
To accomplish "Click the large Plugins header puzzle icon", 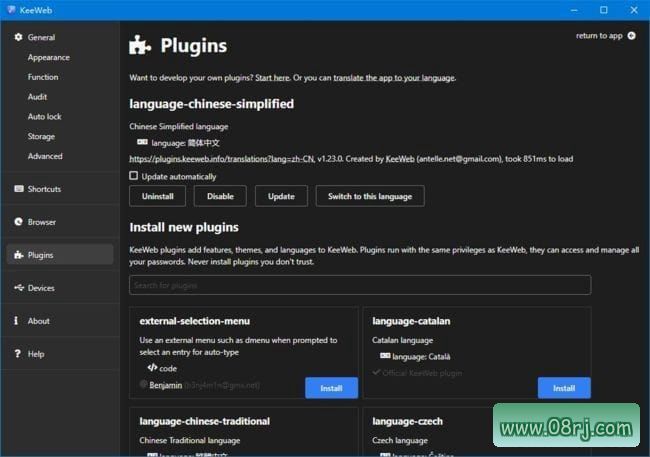I will click(x=140, y=45).
